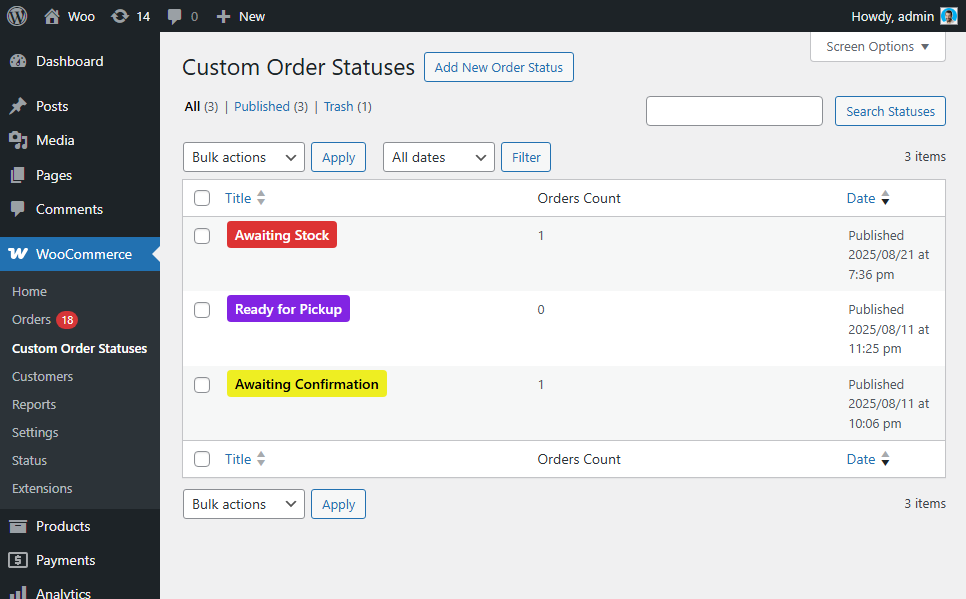The image size is (966, 599).
Task: Check the Awaiting Stock row checkbox
Action: 202,236
